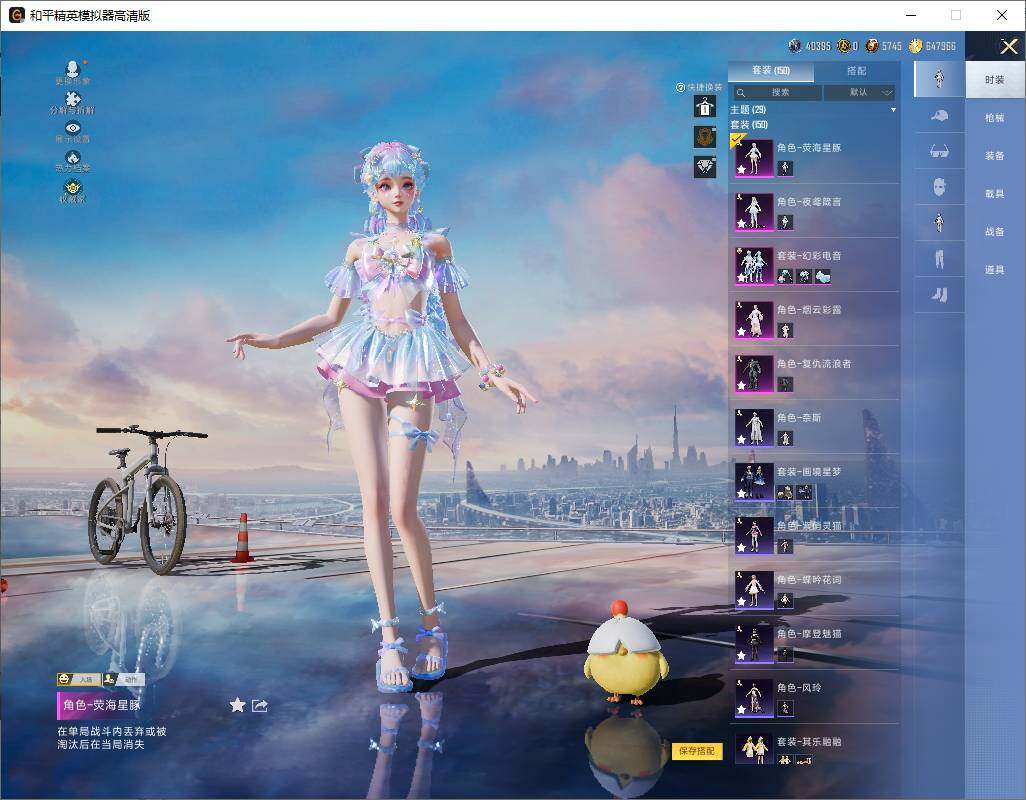Viewport: 1026px width, 800px height.
Task: Open the 道具 items side tab
Action: [995, 270]
